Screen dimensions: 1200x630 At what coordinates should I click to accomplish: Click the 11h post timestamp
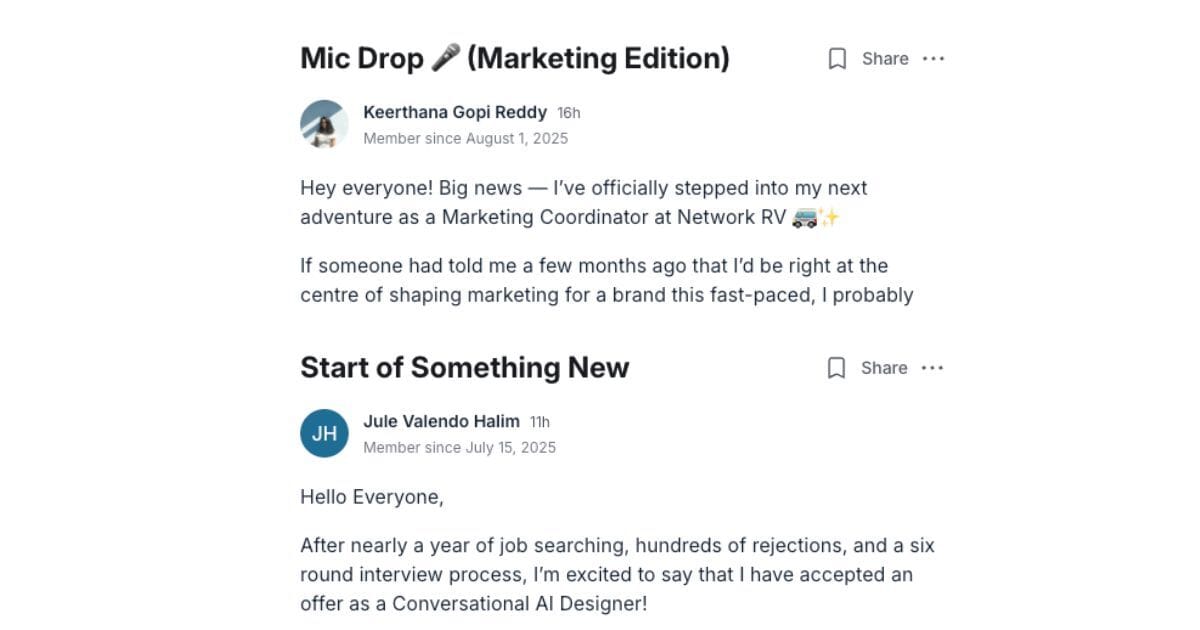pyautogui.click(x=540, y=422)
